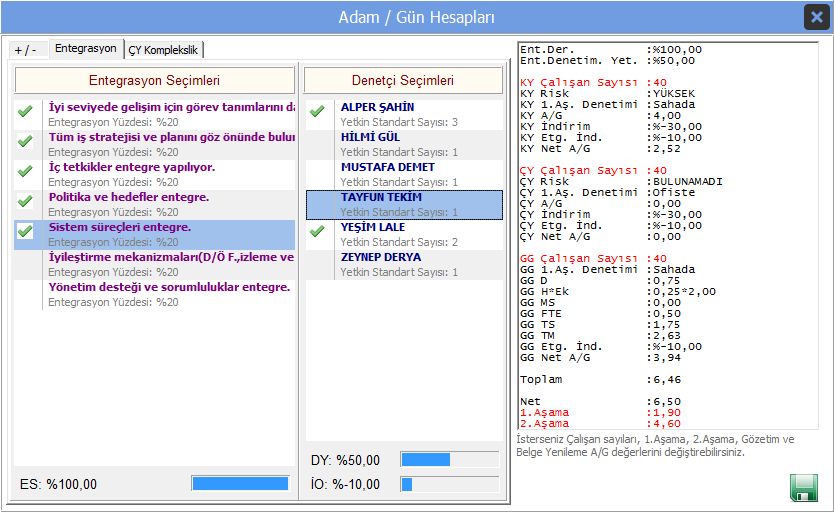This screenshot has width=834, height=512.
Task: Open the ÇY Komplekslik tab
Action: pyautogui.click(x=163, y=50)
